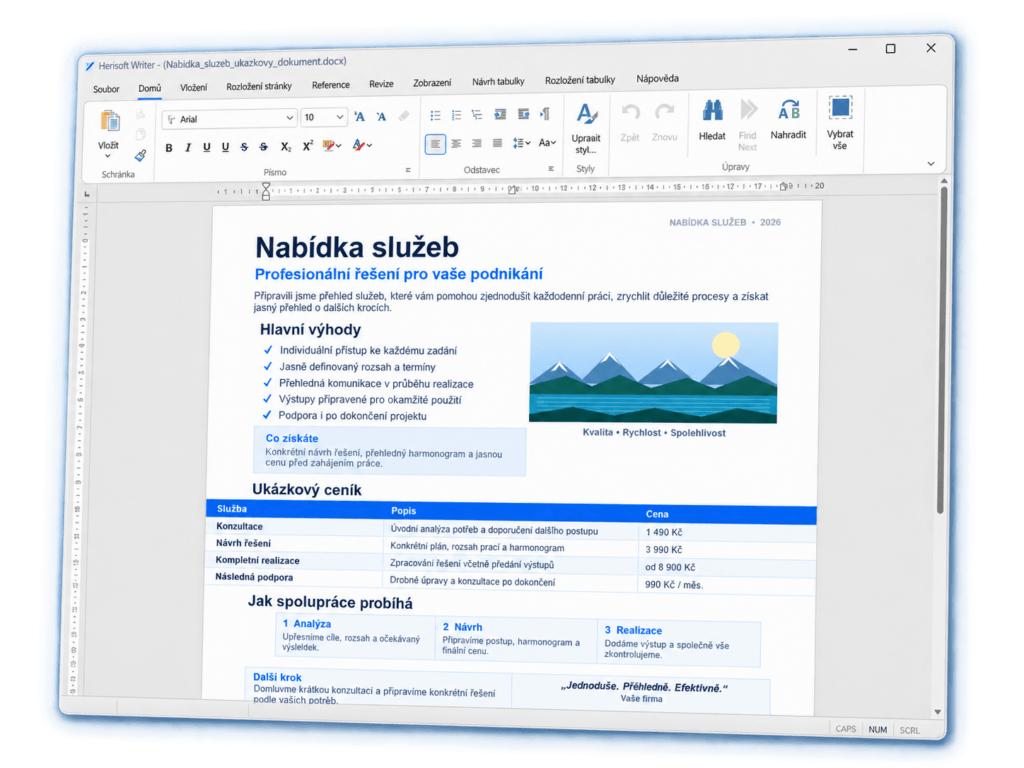Apply Subscript X₂ formatting
The width and height of the screenshot is (1024, 768).
285,147
